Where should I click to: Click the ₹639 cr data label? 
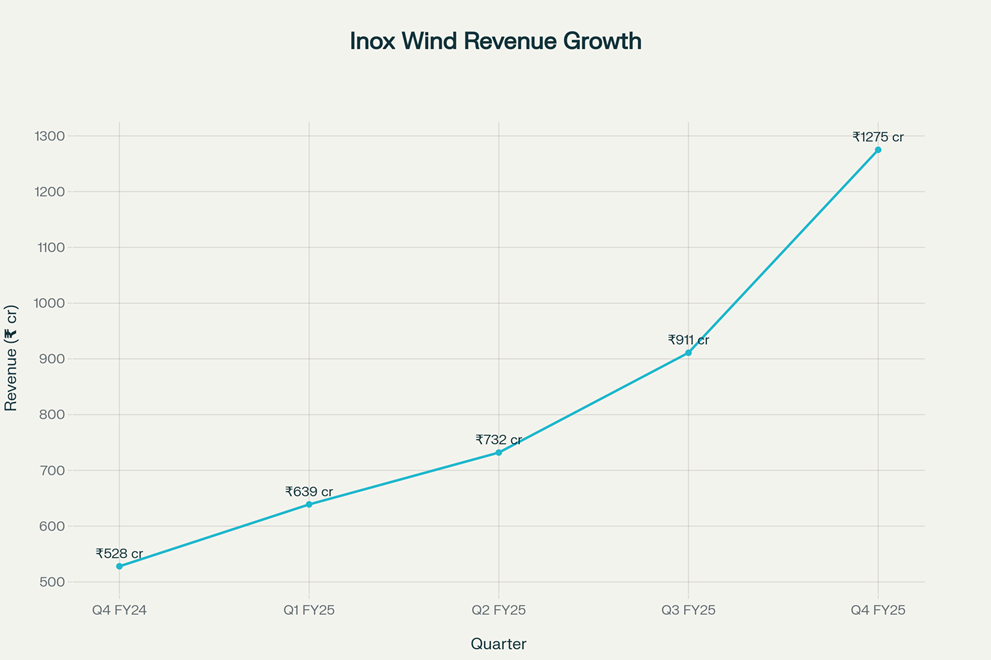pyautogui.click(x=309, y=492)
